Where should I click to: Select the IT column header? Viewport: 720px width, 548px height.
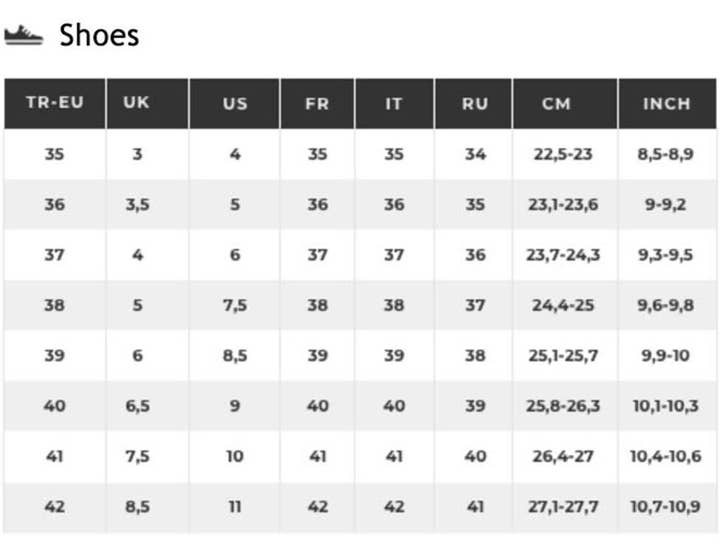(x=394, y=103)
